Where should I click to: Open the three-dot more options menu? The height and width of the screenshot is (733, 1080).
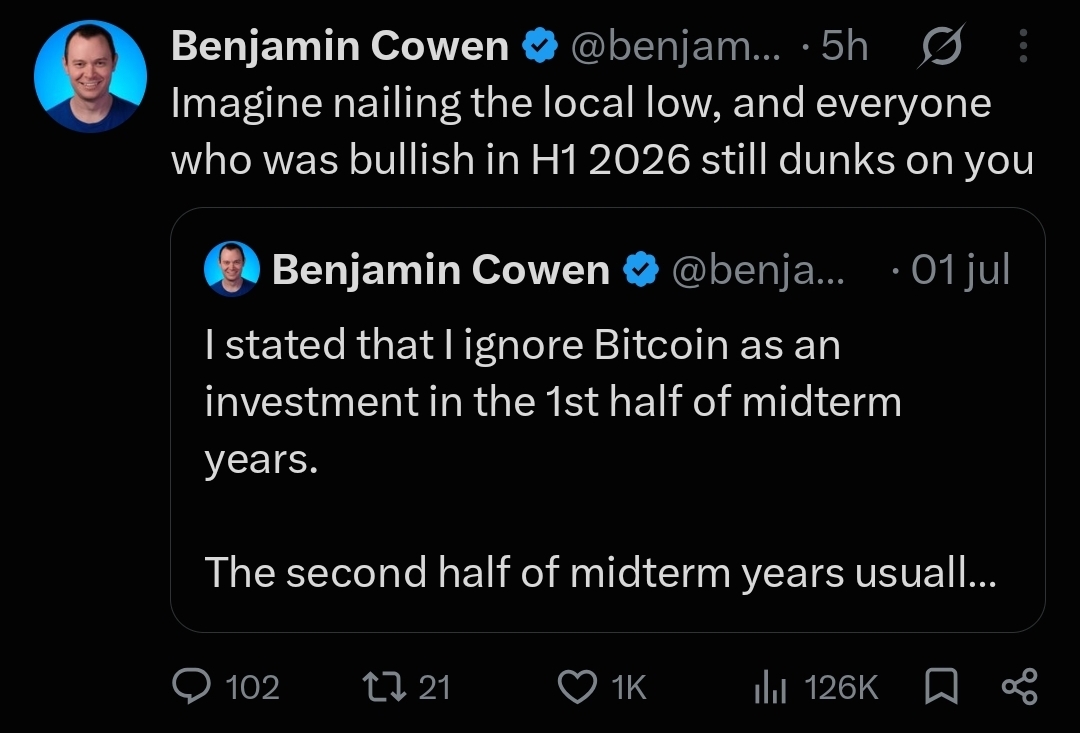tap(1024, 46)
